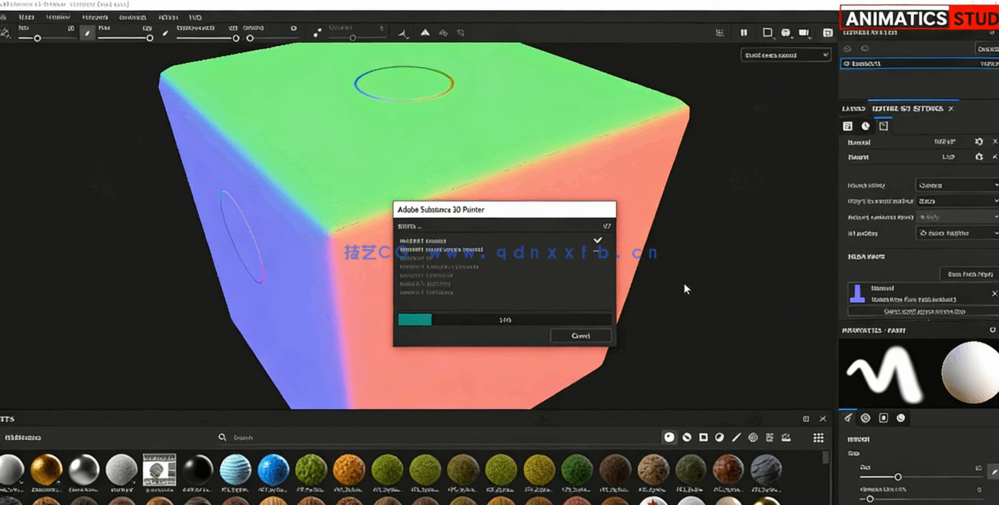Open the last dropdown in Texture Set Settings
The width and height of the screenshot is (999, 505).
tap(956, 233)
